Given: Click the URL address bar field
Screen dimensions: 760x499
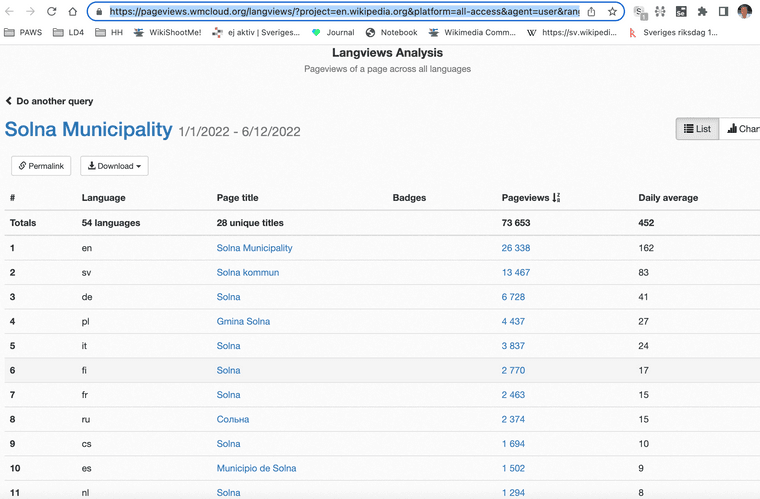Looking at the screenshot, I should click(x=340, y=12).
